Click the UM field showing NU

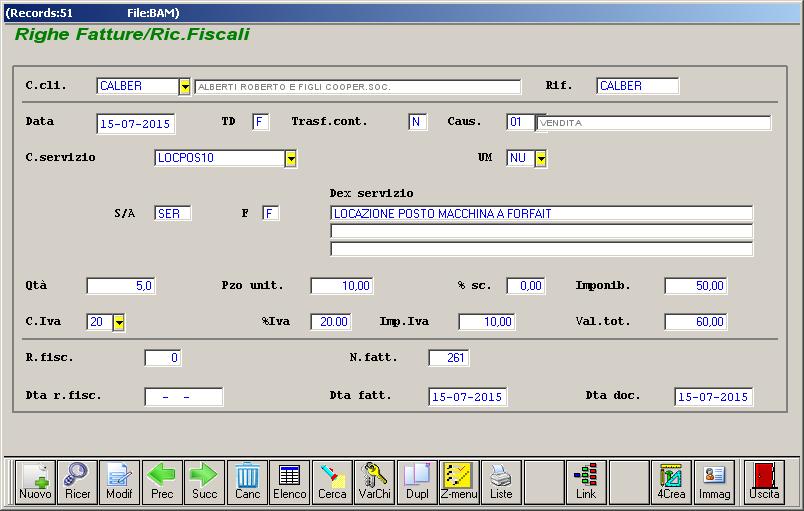pyautogui.click(x=520, y=158)
